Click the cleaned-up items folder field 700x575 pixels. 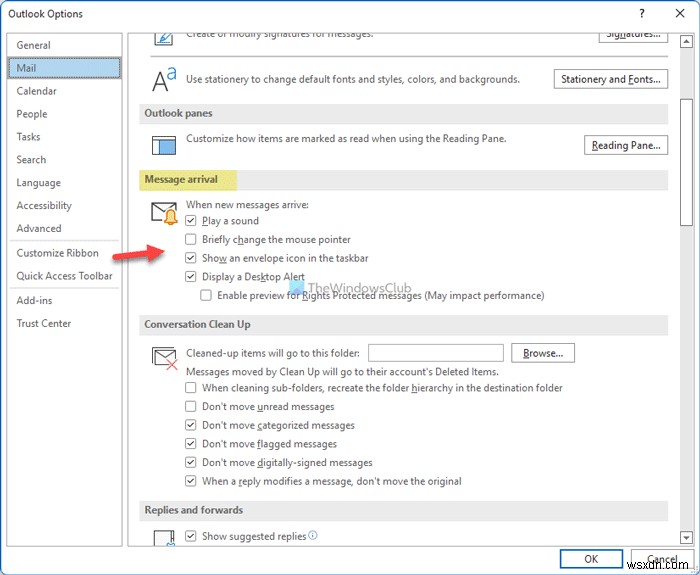(x=436, y=353)
